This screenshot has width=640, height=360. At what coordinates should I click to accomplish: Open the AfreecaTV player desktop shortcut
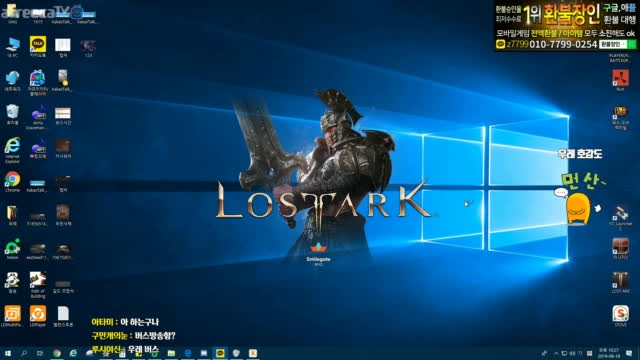[x=38, y=82]
